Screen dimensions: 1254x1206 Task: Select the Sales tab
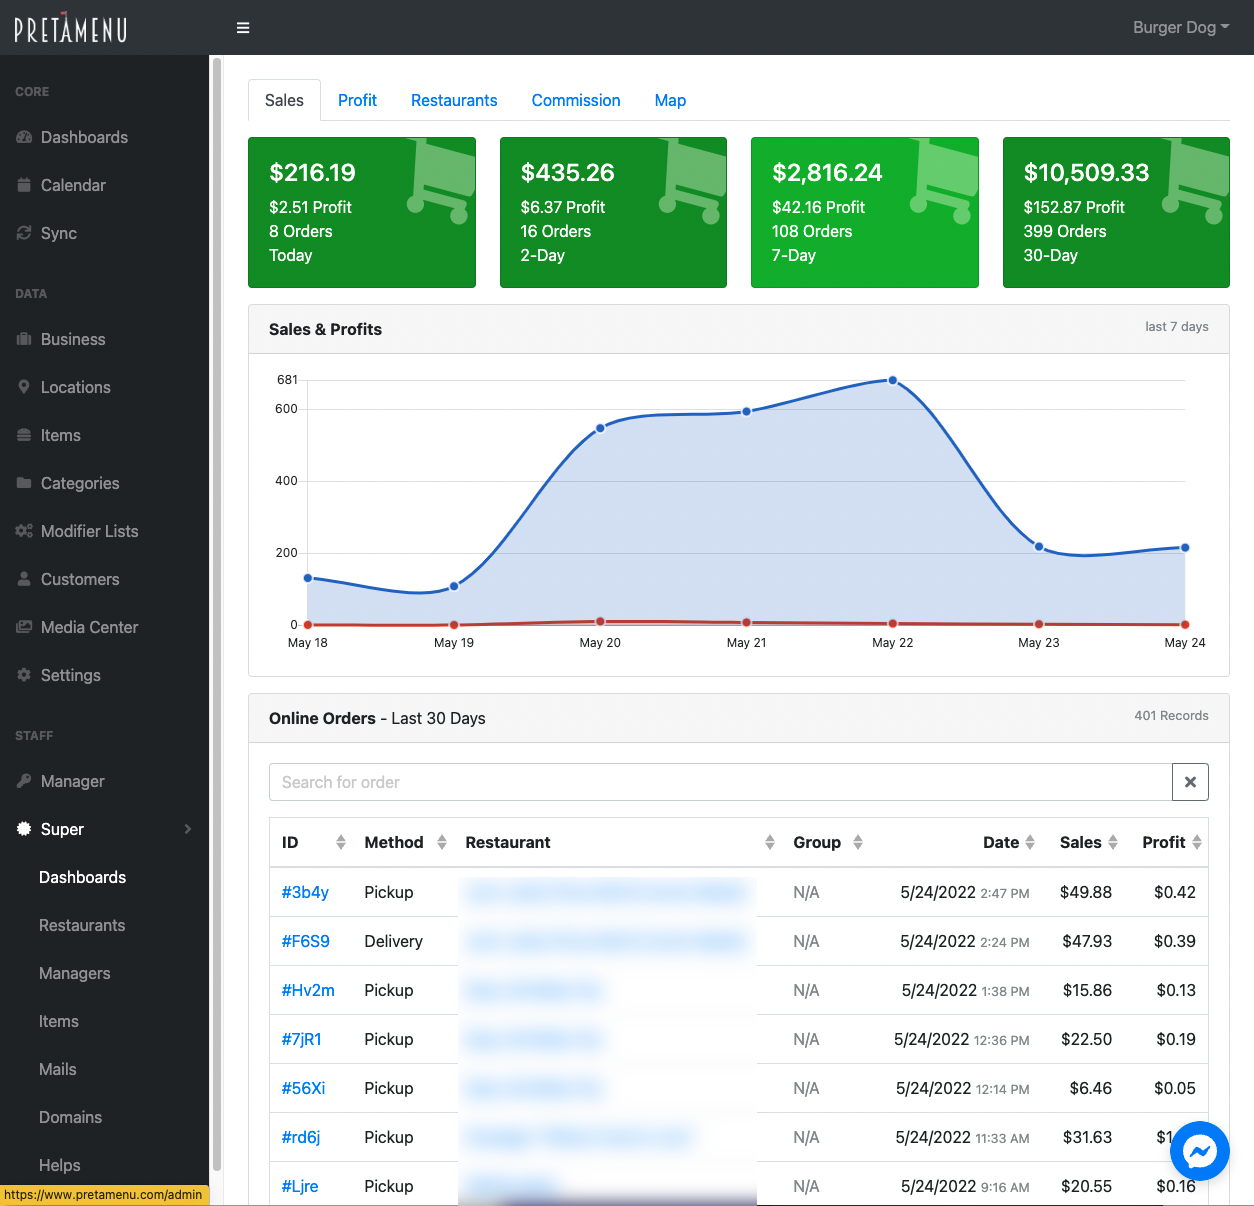(x=284, y=100)
